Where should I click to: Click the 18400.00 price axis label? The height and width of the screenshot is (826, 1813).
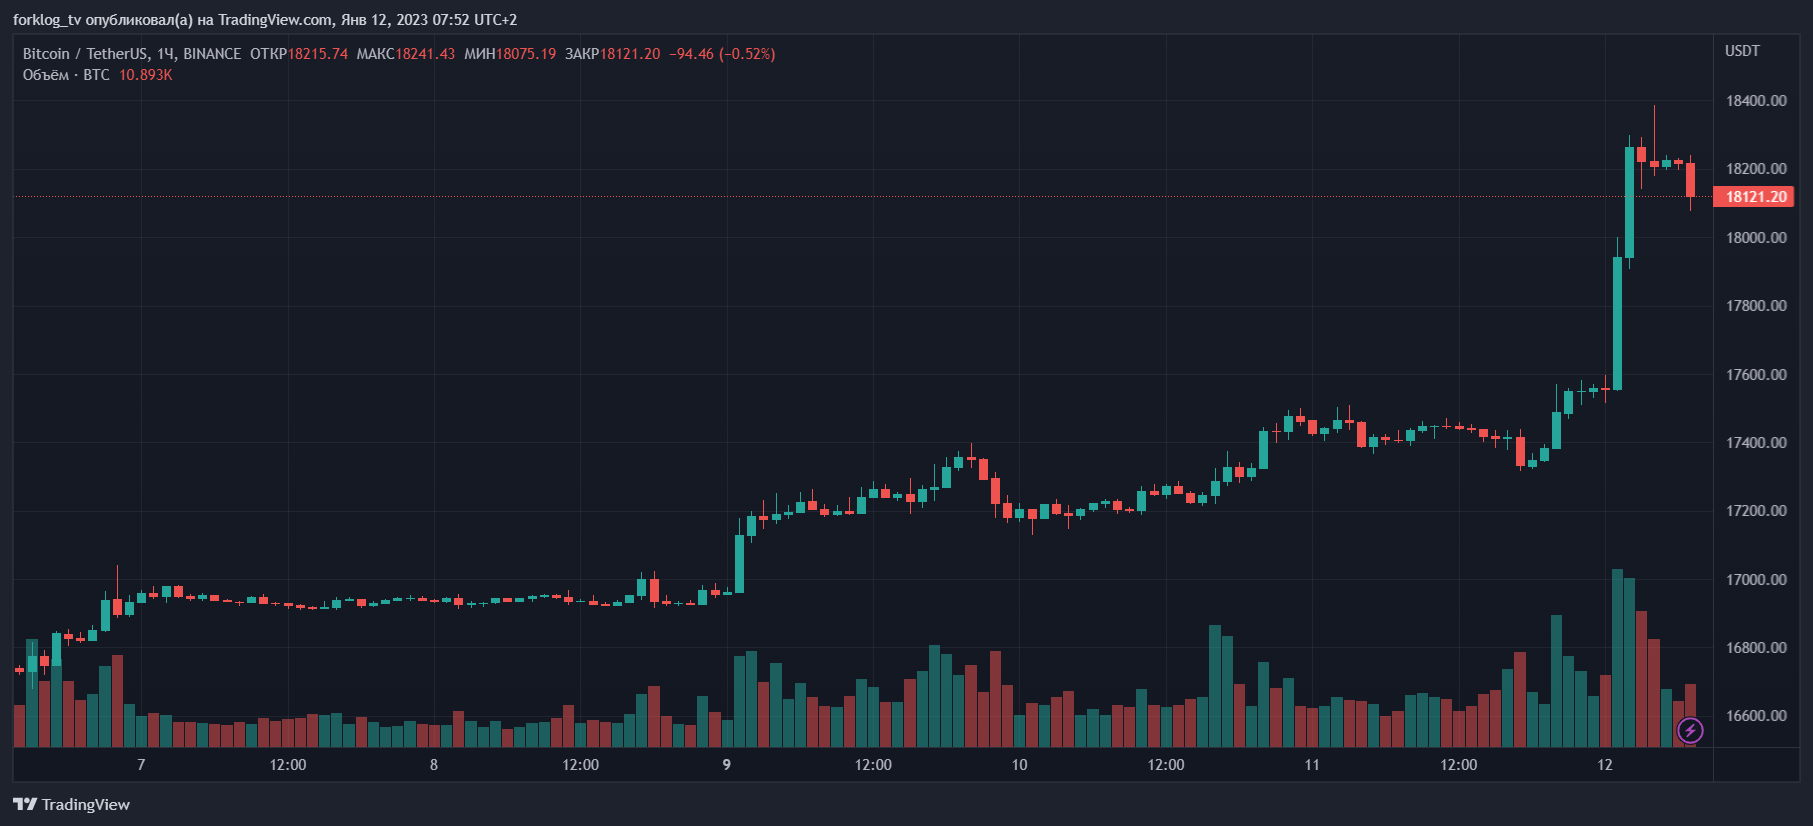(1756, 101)
